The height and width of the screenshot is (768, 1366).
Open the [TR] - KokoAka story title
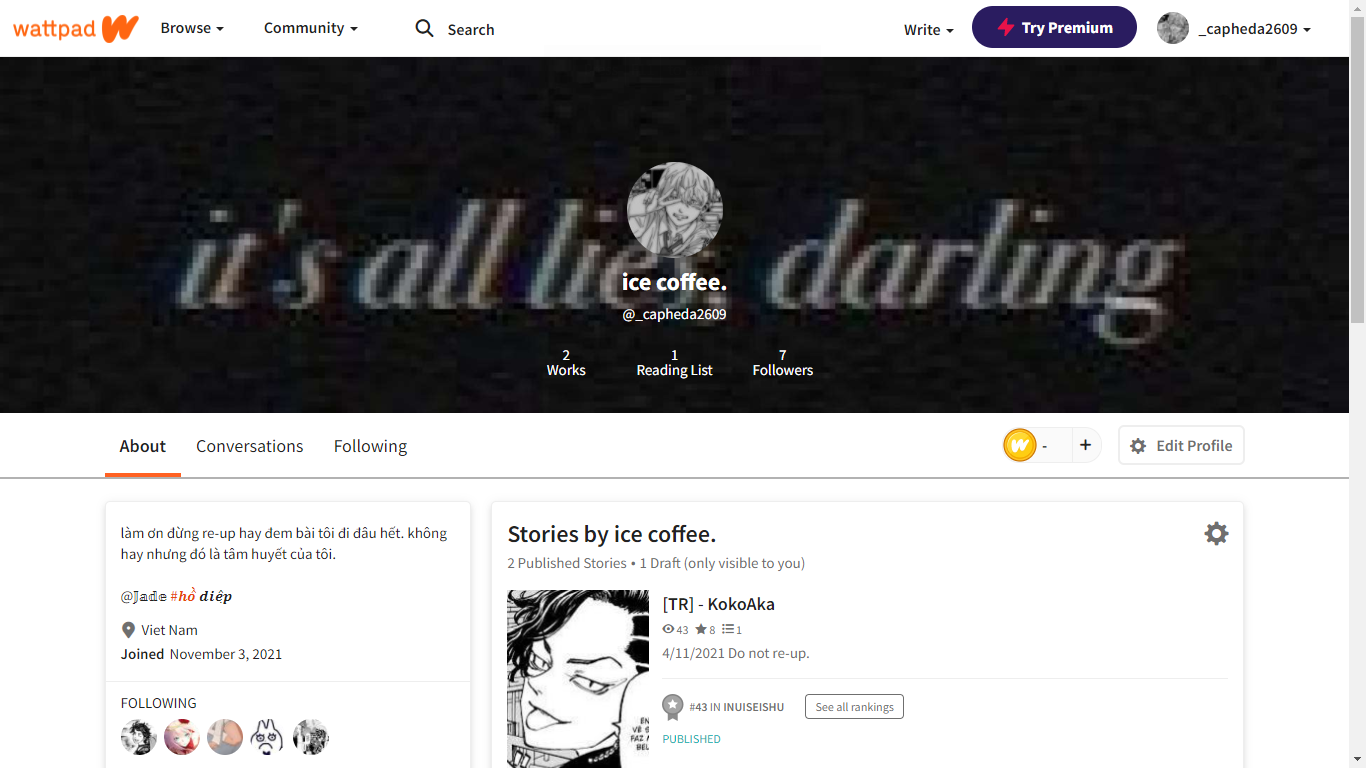718,604
